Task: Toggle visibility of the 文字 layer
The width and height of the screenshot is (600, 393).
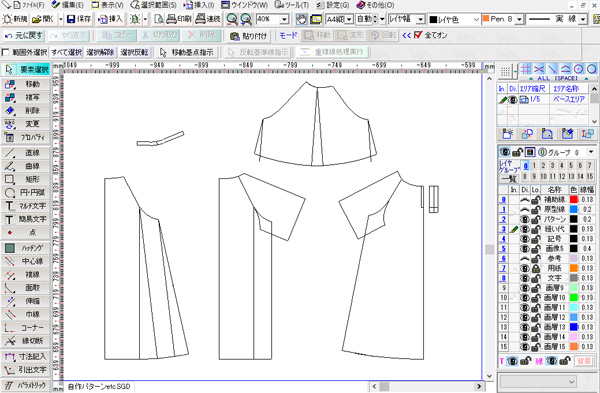Action: (x=525, y=278)
